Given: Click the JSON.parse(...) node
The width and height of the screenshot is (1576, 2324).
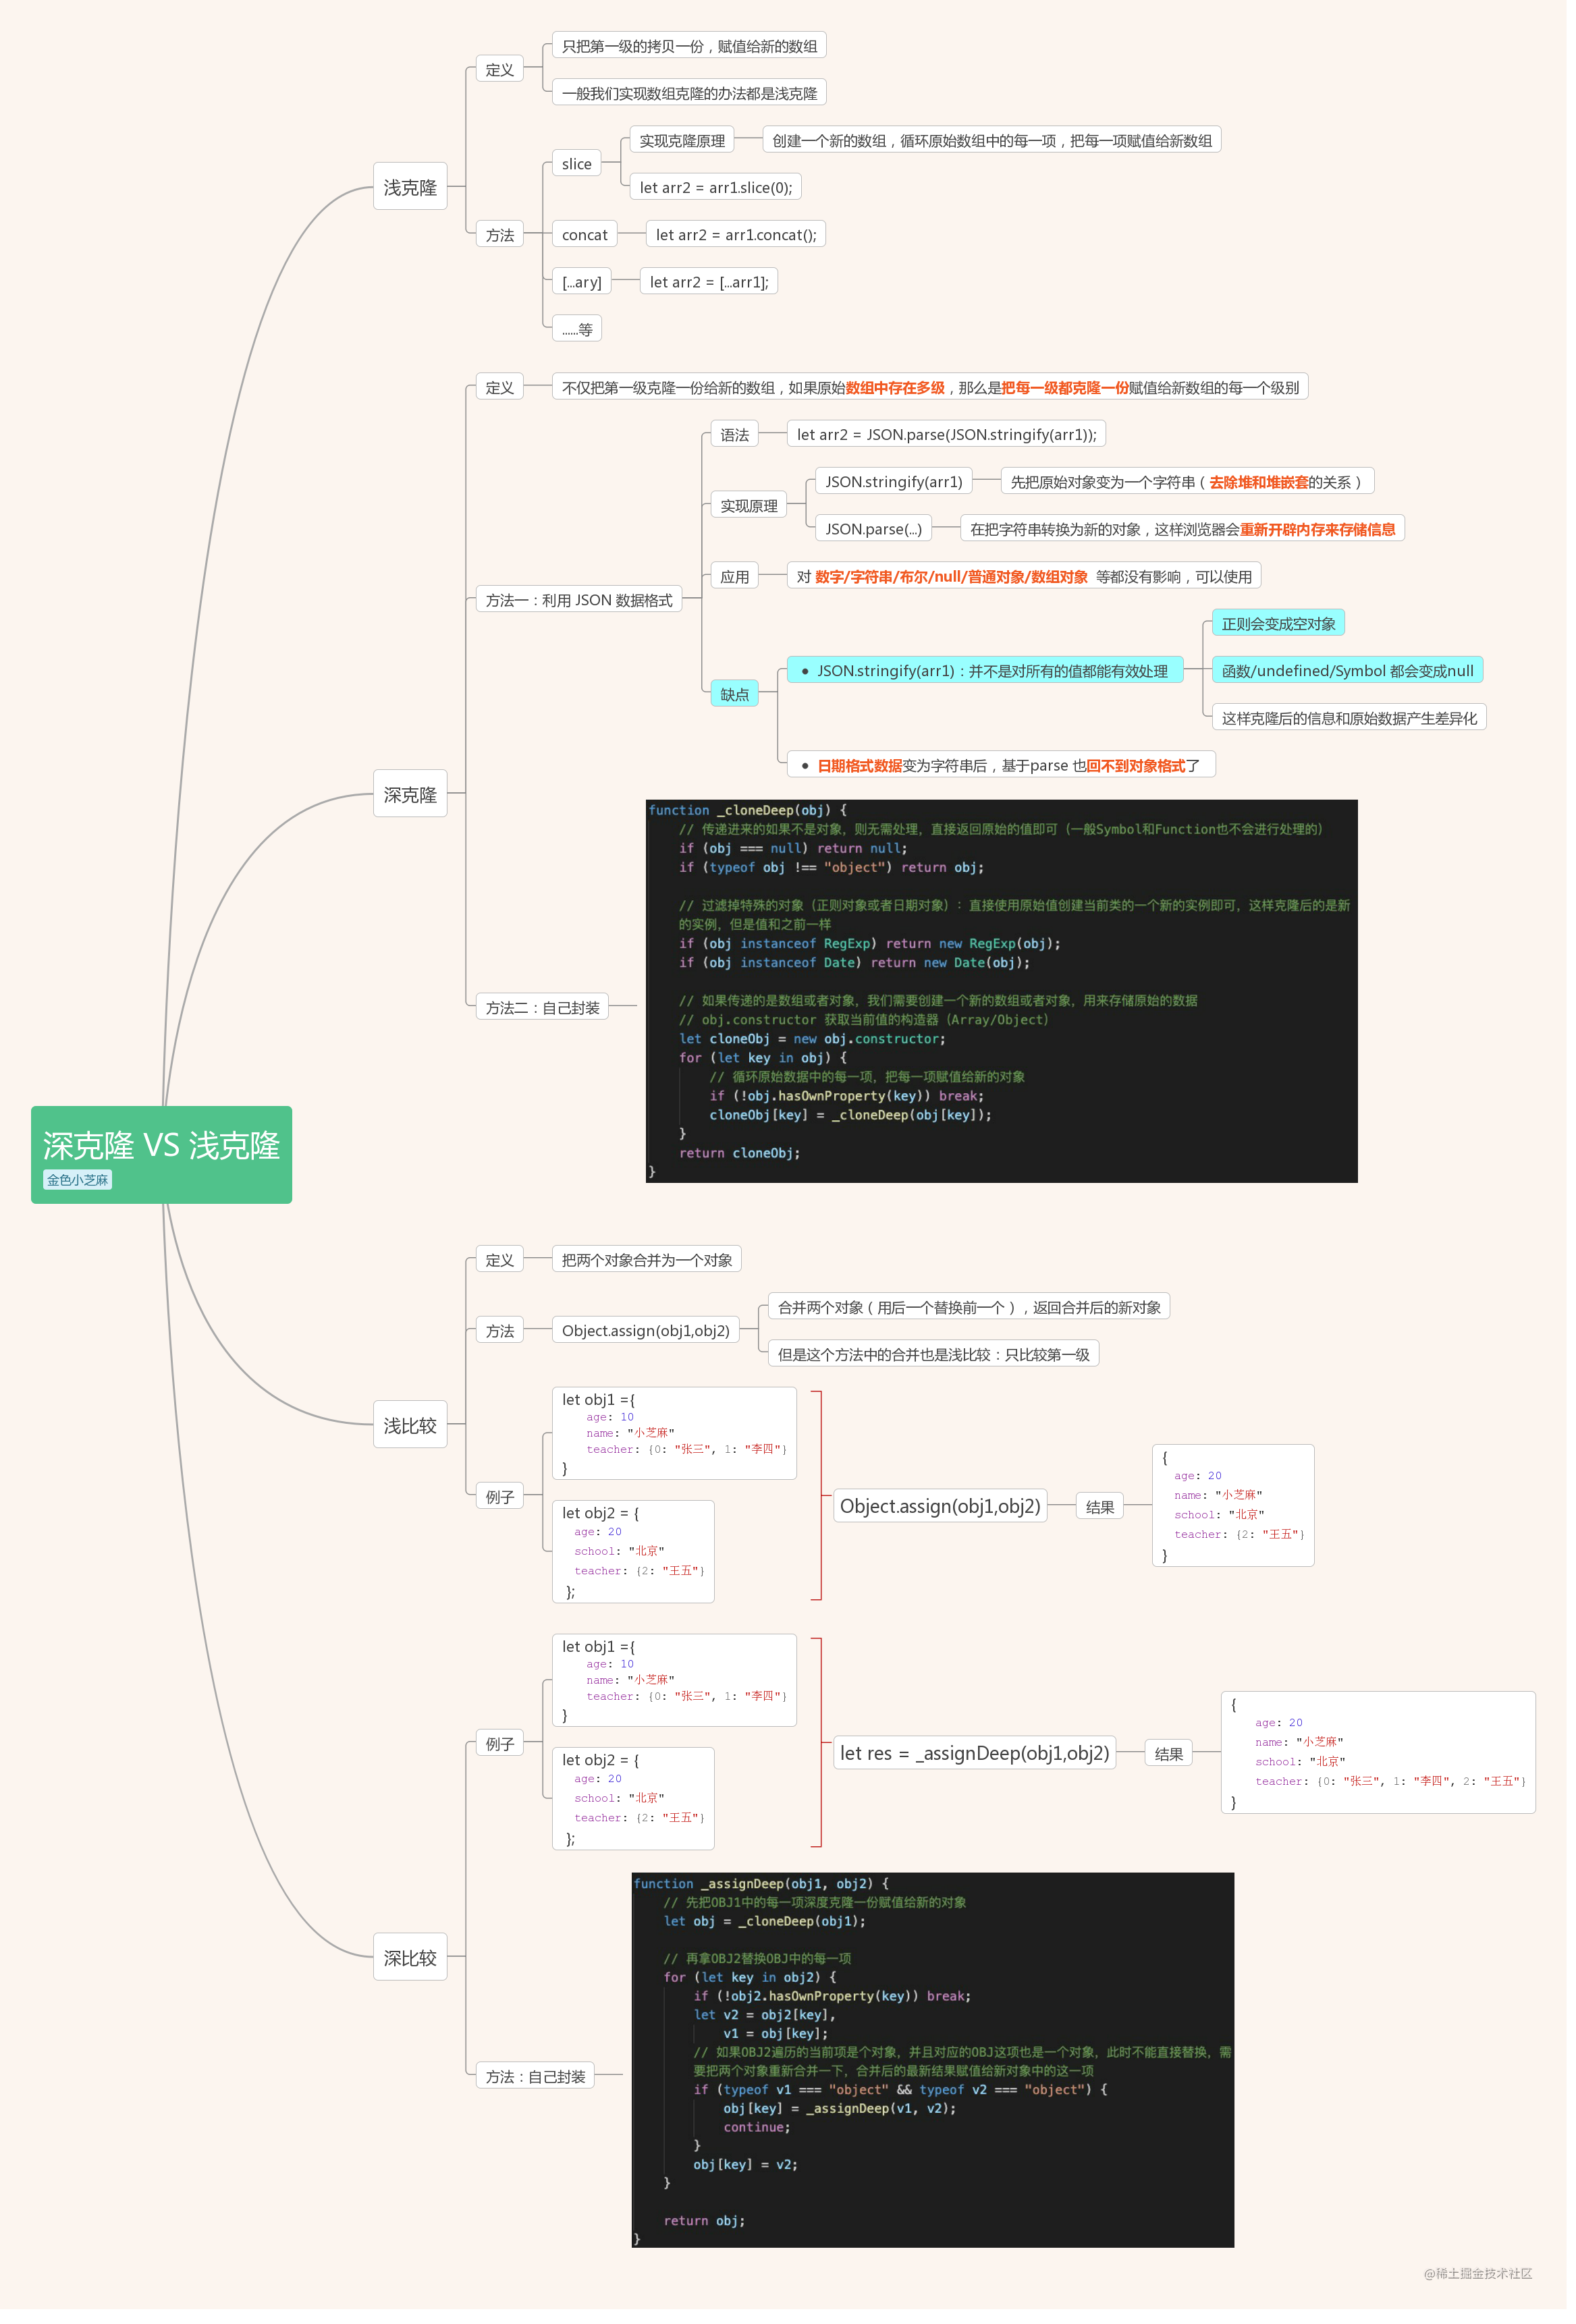Looking at the screenshot, I should pyautogui.click(x=873, y=529).
